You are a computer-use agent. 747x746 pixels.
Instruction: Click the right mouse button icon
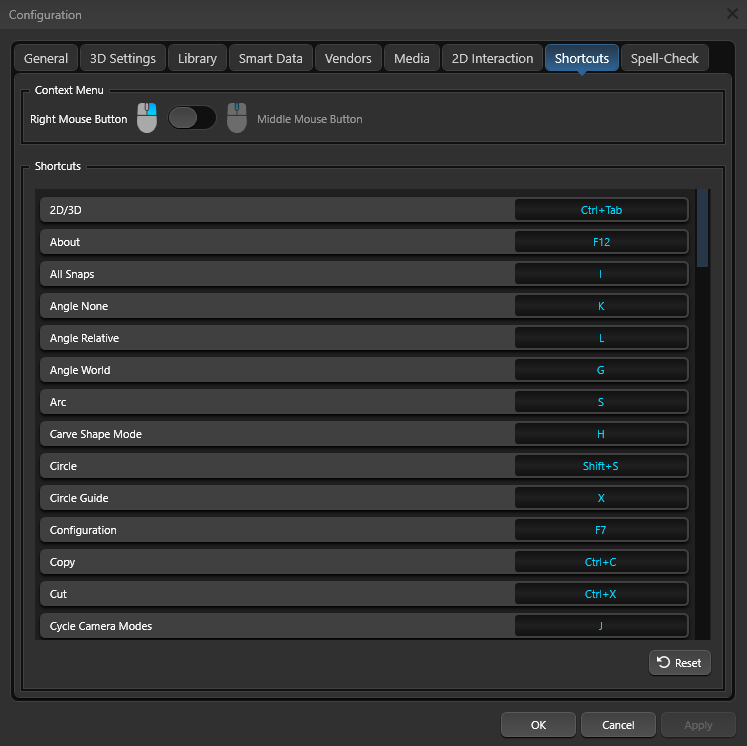[147, 118]
